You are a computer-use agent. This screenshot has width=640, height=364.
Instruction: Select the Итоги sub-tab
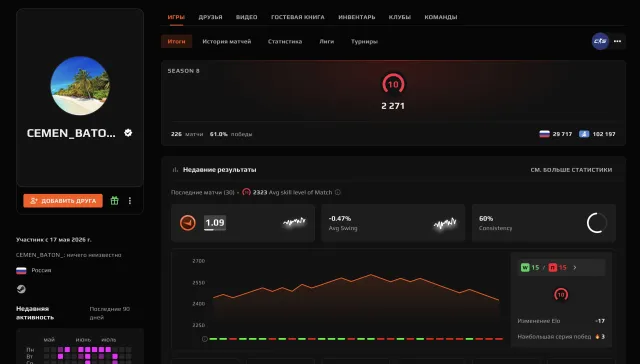[176, 41]
